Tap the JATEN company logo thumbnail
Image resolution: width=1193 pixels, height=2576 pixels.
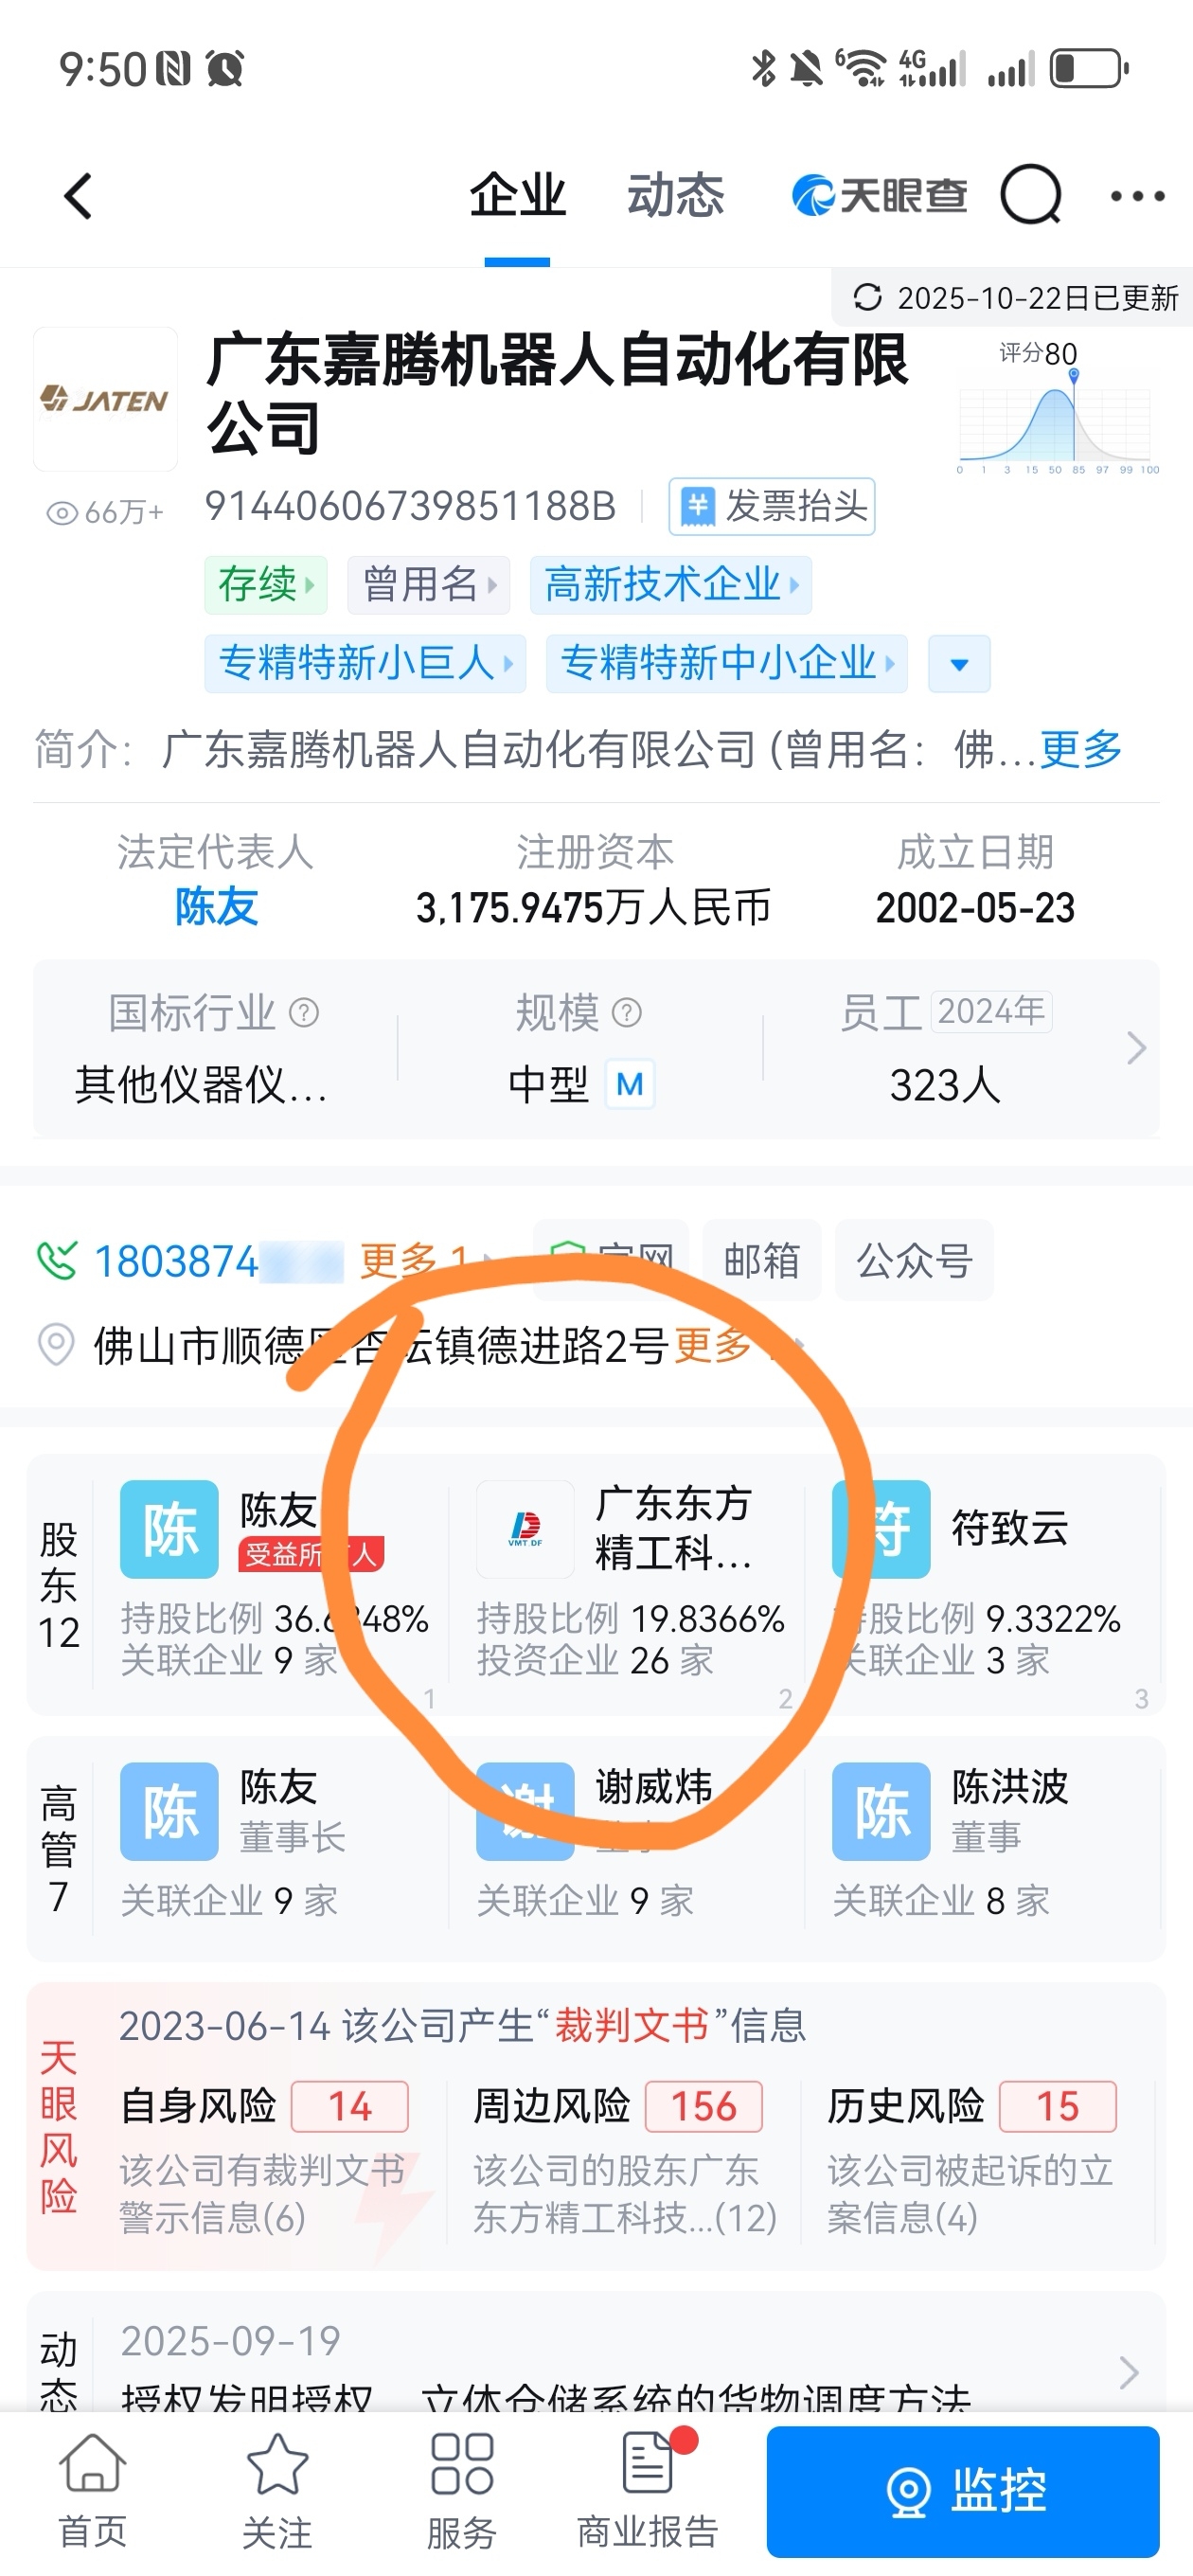[x=105, y=400]
